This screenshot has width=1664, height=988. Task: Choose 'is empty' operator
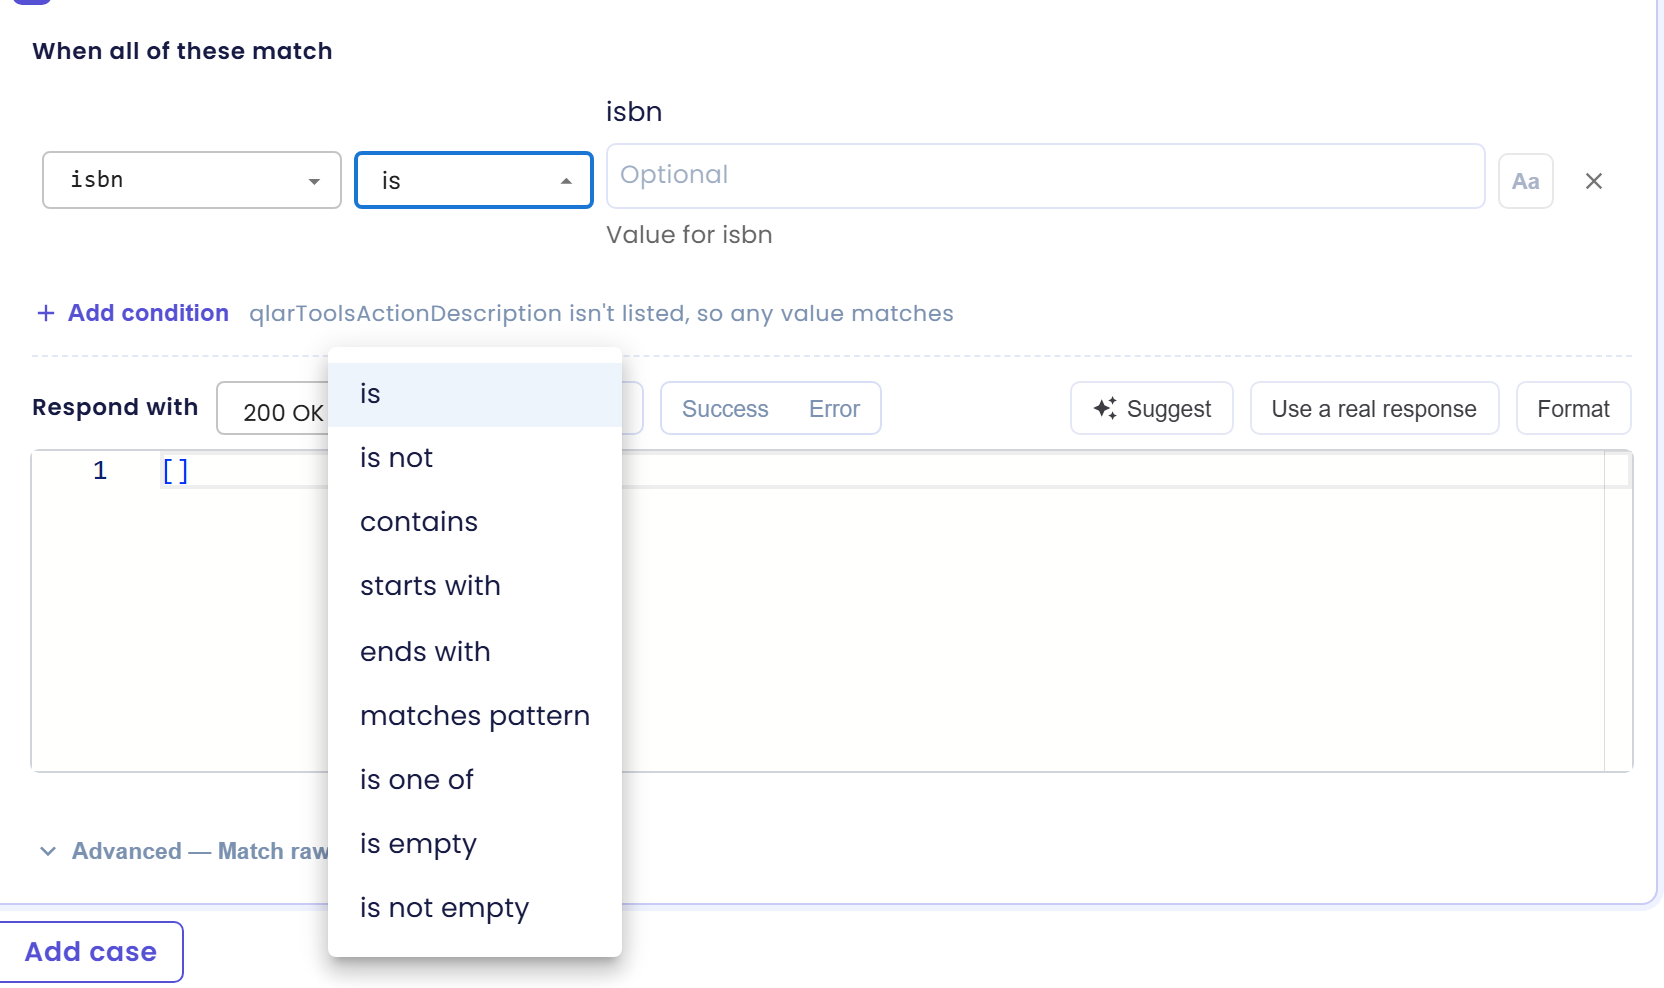pos(475,844)
